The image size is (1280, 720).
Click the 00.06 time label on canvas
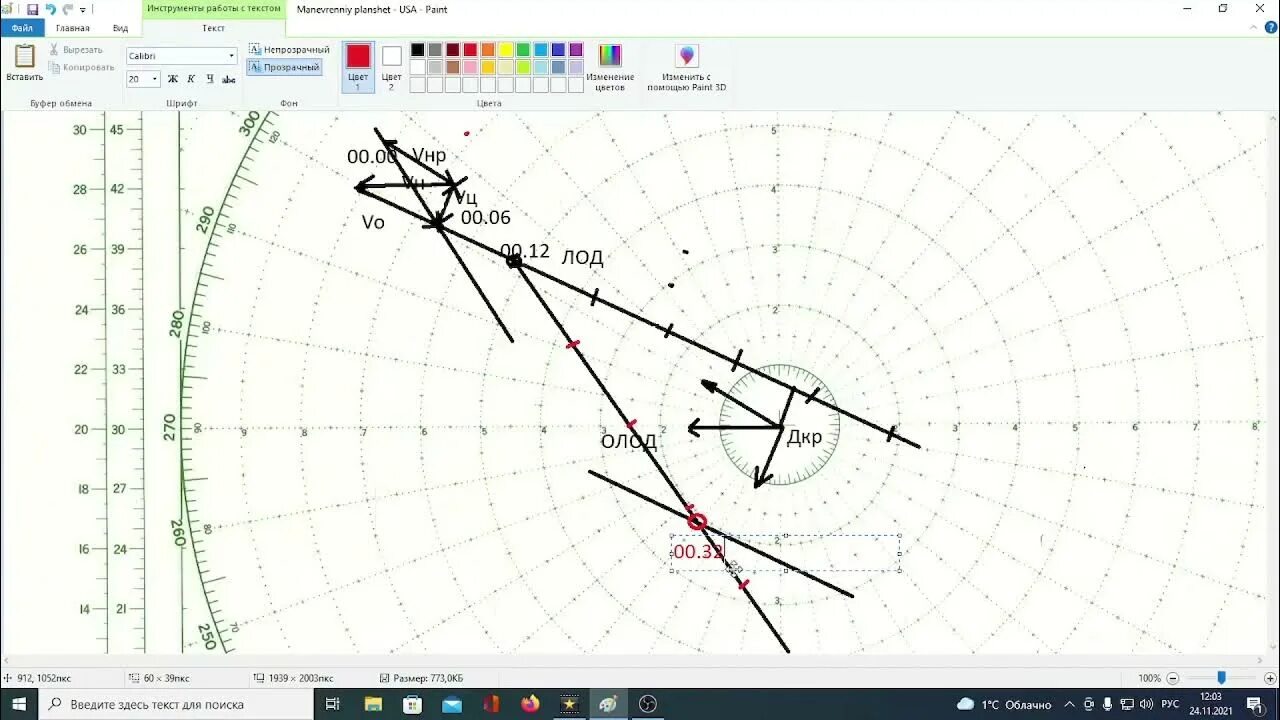(x=486, y=217)
